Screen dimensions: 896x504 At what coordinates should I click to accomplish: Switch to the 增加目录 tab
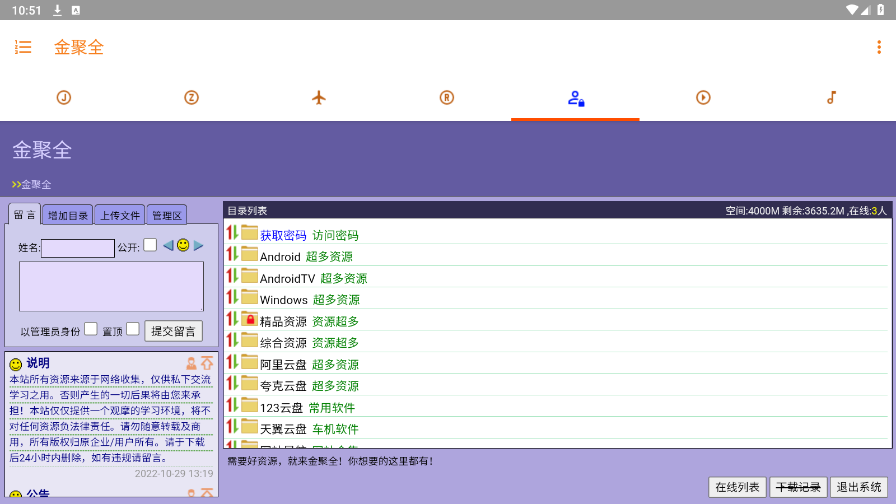68,215
